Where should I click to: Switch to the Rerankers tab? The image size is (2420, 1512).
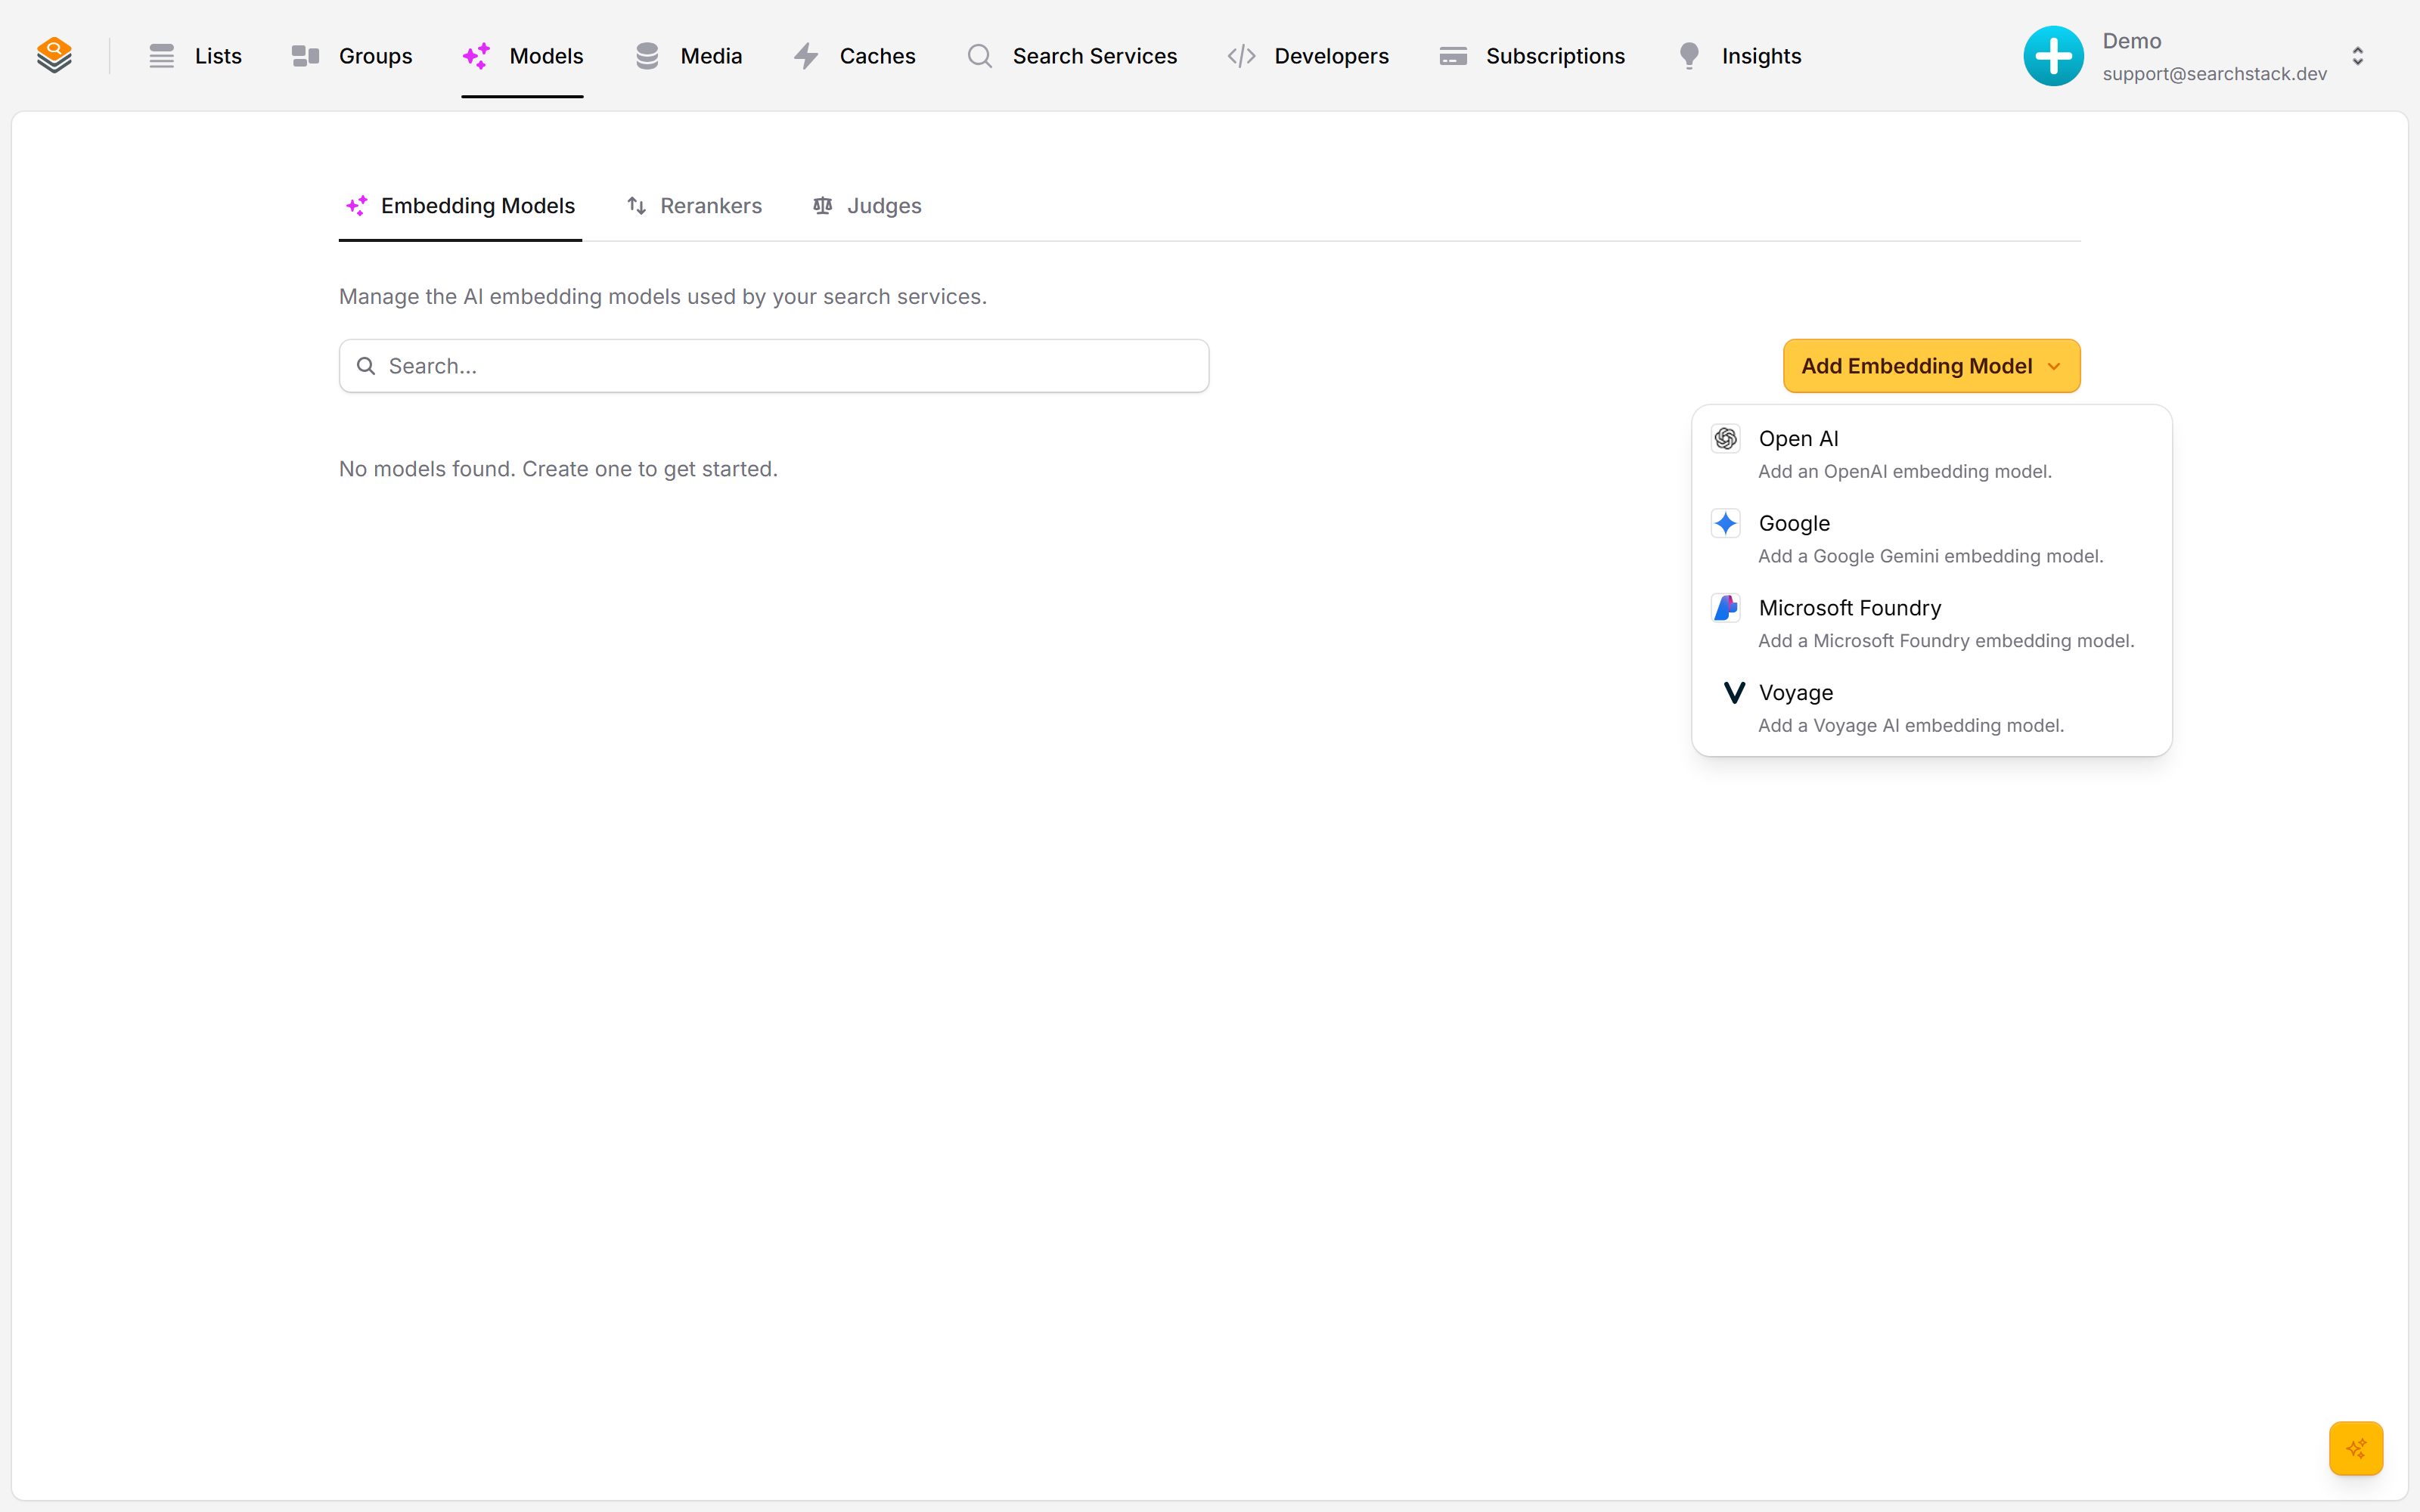(x=694, y=206)
